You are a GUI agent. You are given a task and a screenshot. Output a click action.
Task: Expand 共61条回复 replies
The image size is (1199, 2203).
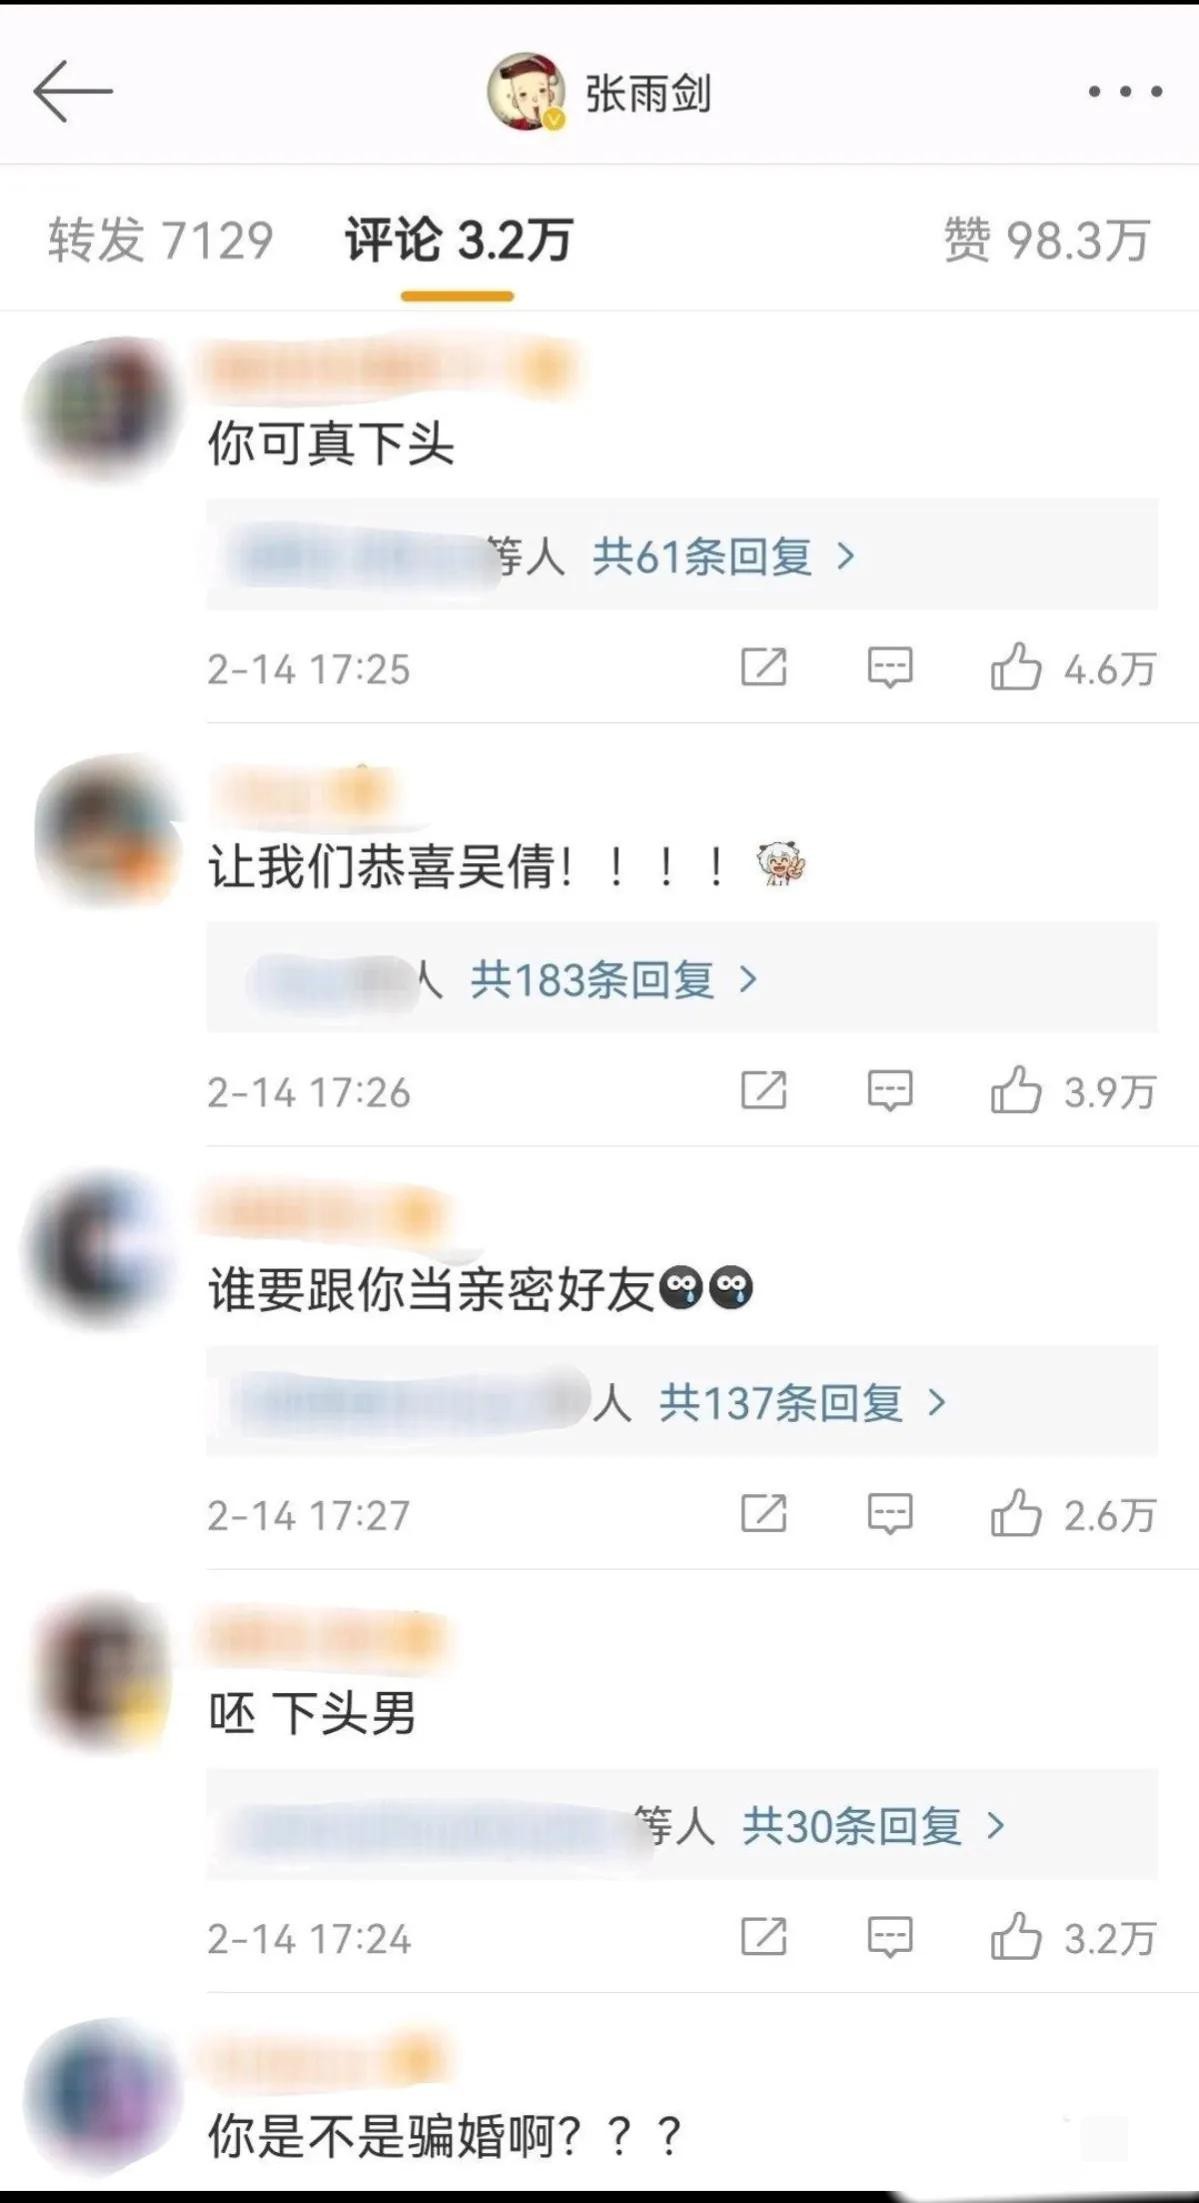click(724, 555)
